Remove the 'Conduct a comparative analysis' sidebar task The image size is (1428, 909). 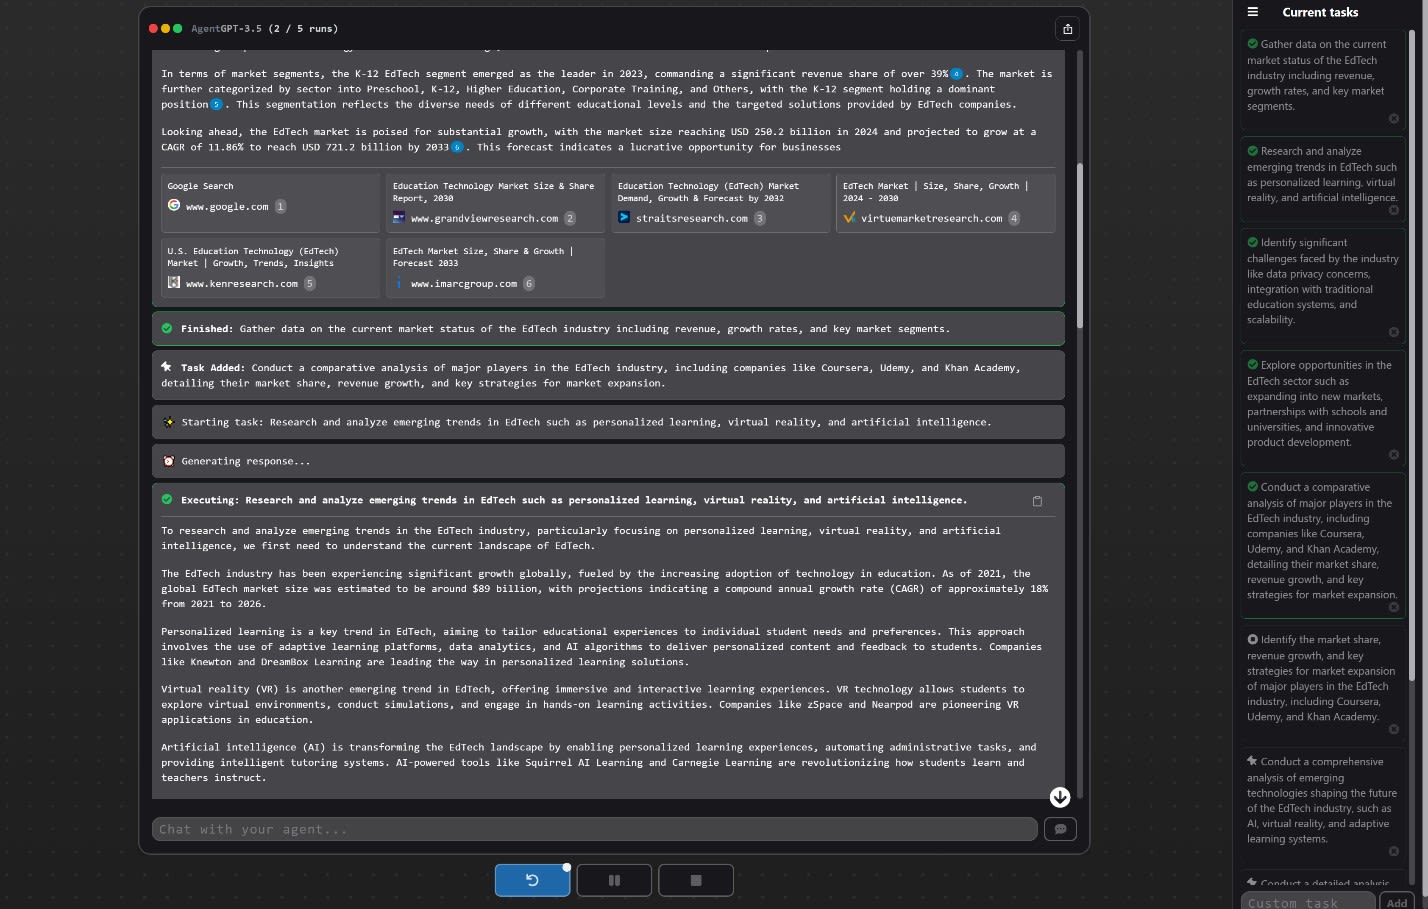pyautogui.click(x=1394, y=607)
